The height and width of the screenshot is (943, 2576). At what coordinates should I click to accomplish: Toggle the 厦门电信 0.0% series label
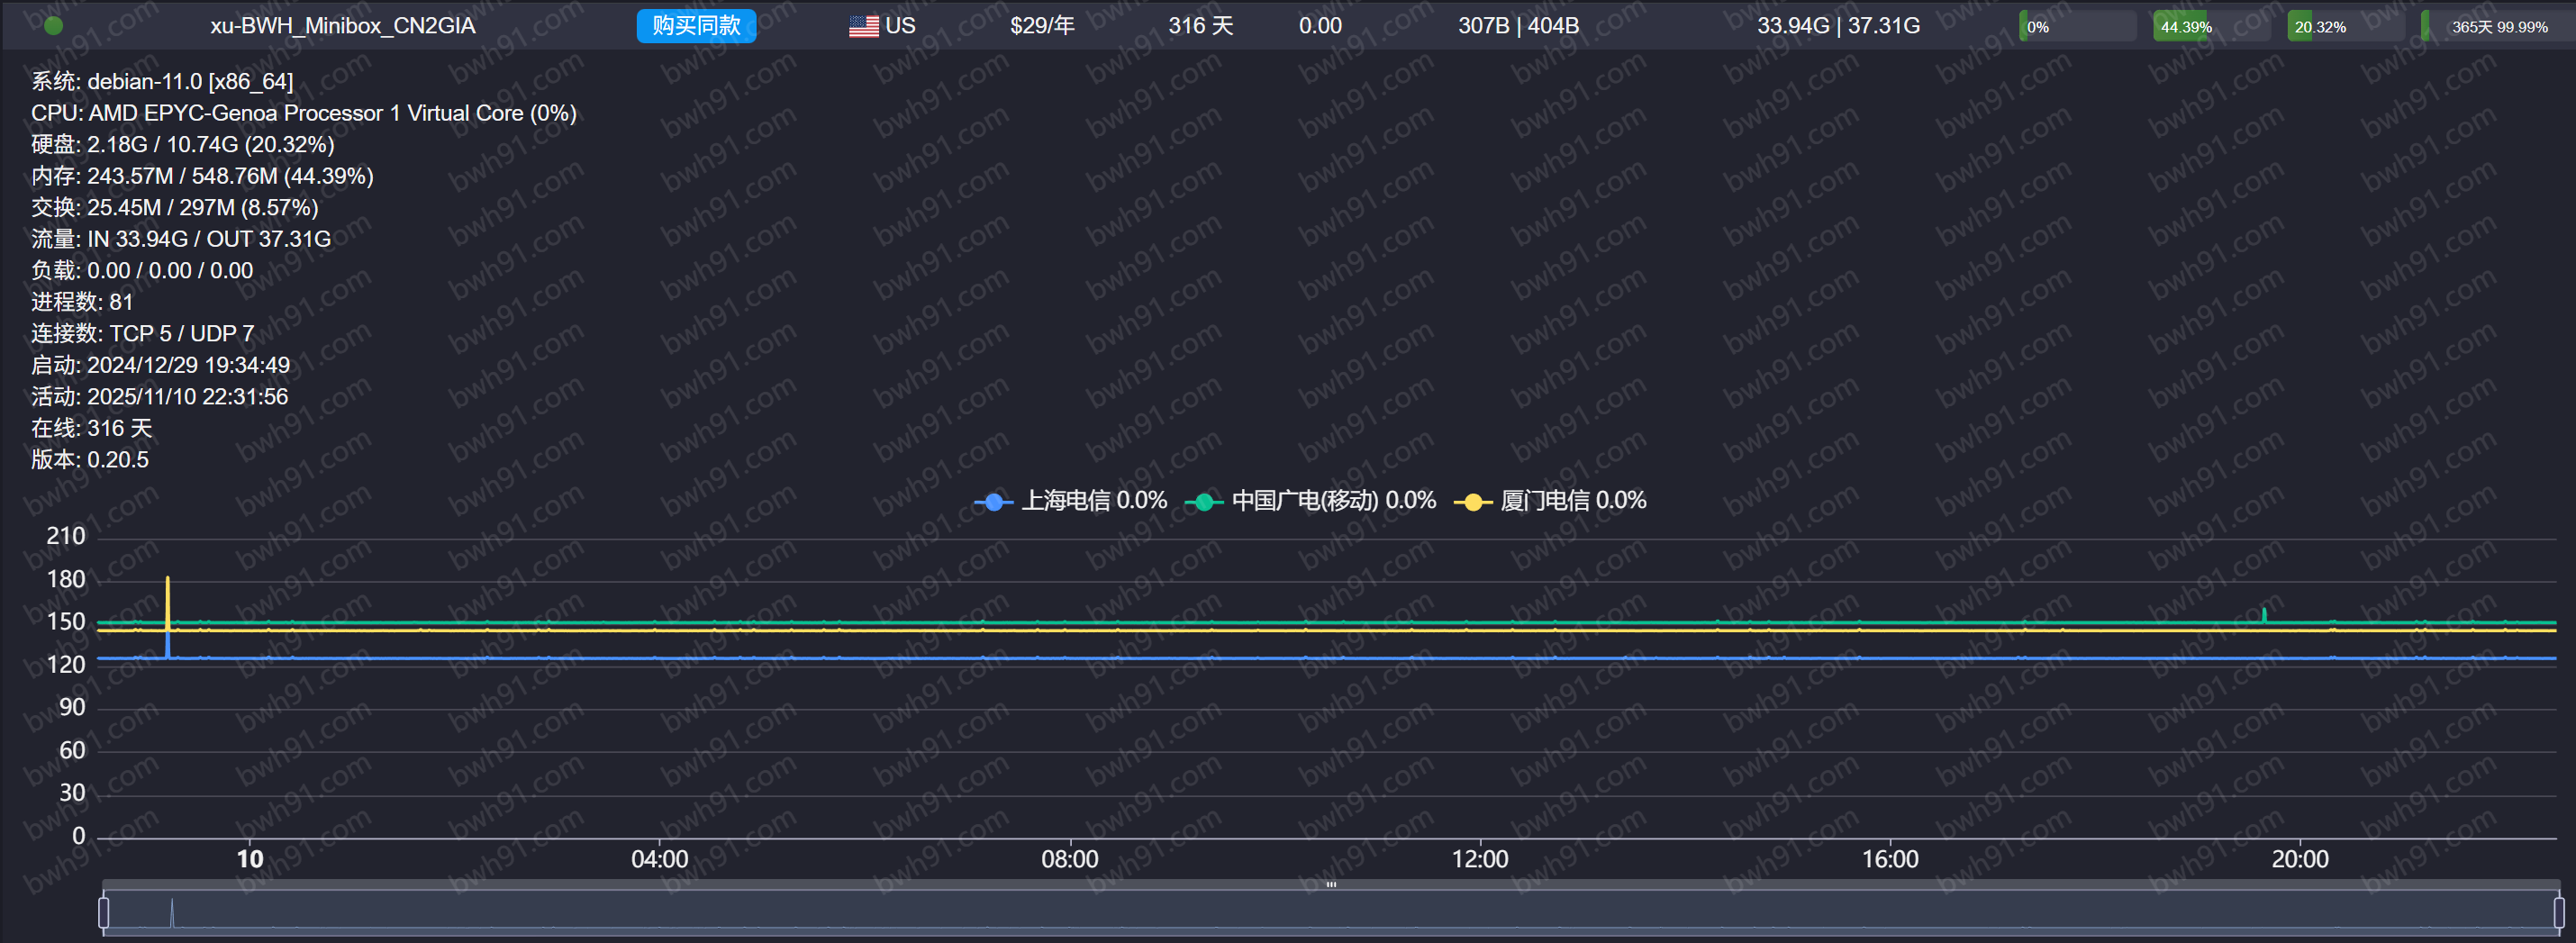1572,501
